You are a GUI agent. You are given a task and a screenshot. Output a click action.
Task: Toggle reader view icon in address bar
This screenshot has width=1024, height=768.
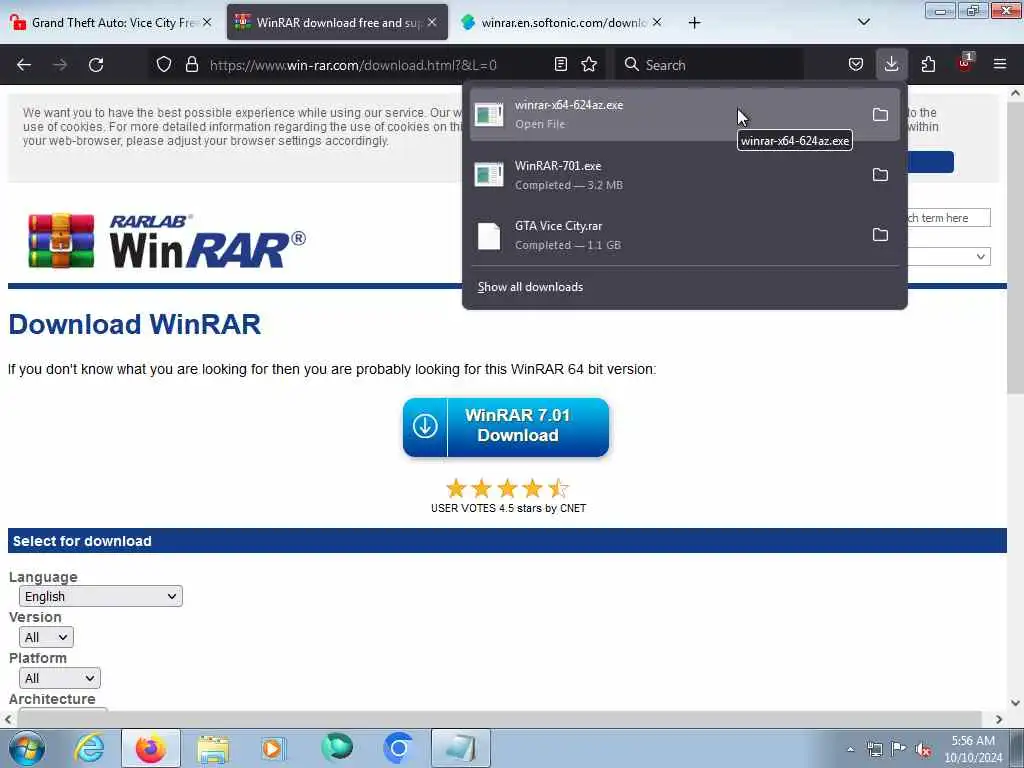[560, 64]
